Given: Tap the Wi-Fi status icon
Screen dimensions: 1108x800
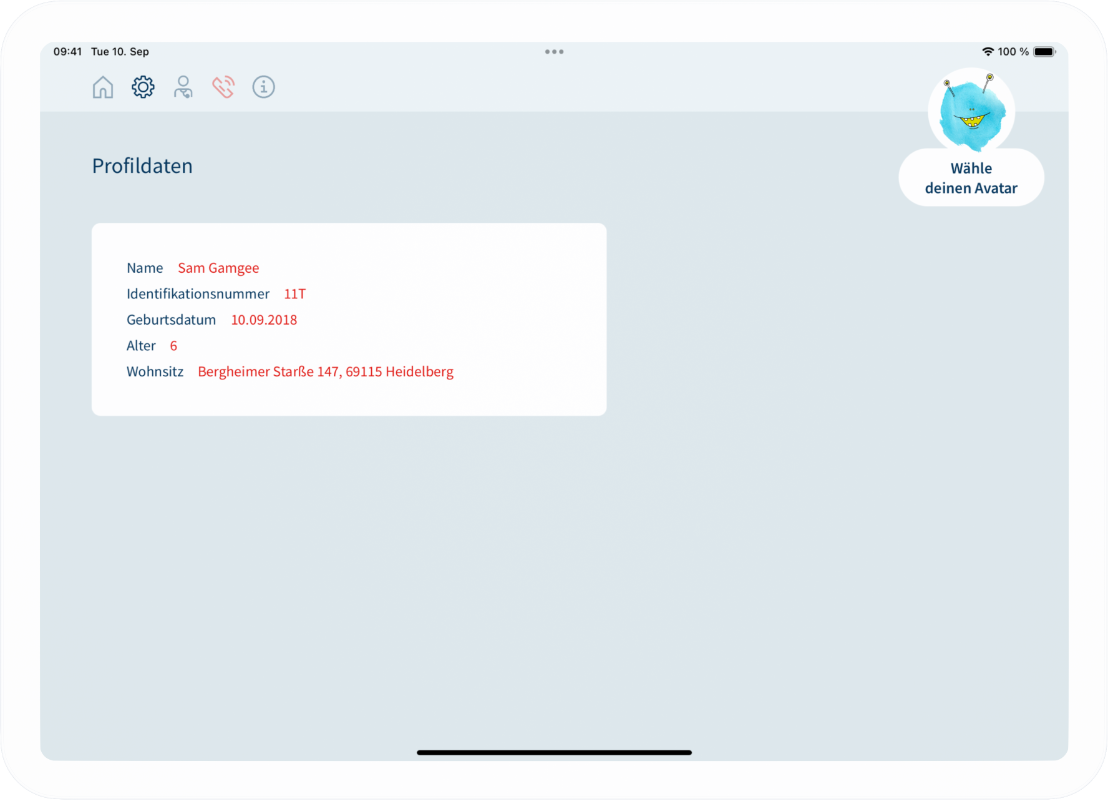Looking at the screenshot, I should (x=987, y=52).
